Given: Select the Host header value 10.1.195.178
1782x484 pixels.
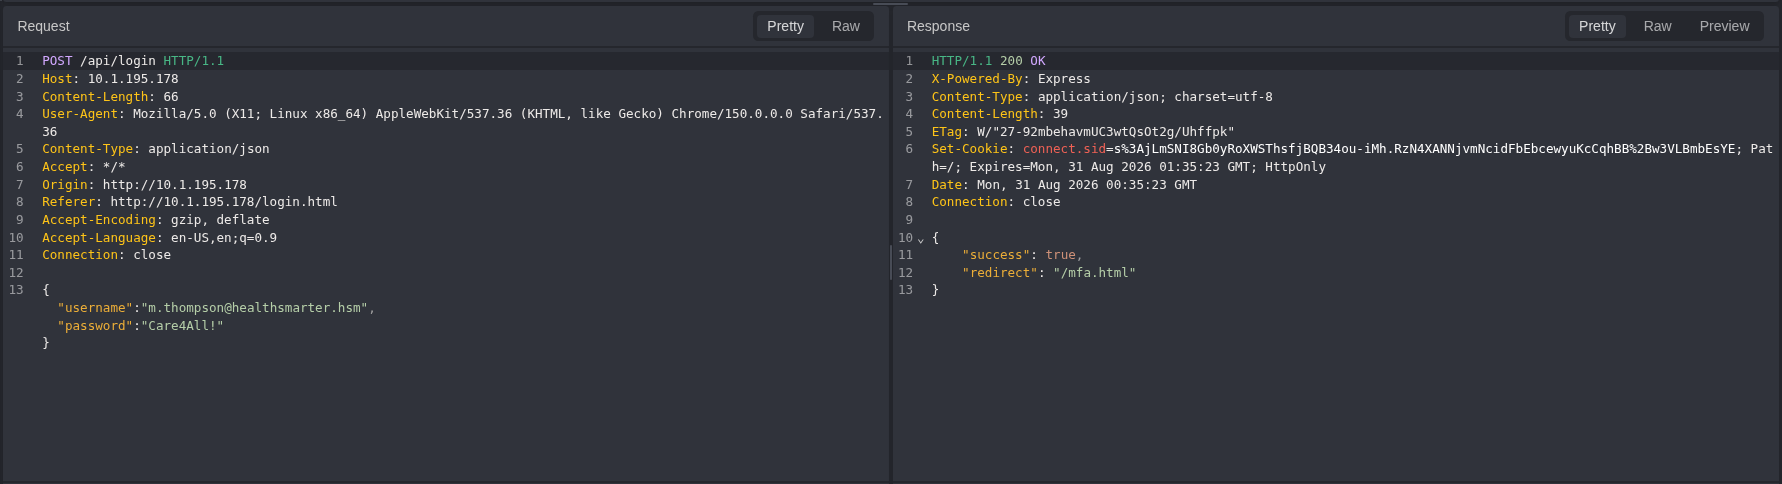Looking at the screenshot, I should point(133,79).
